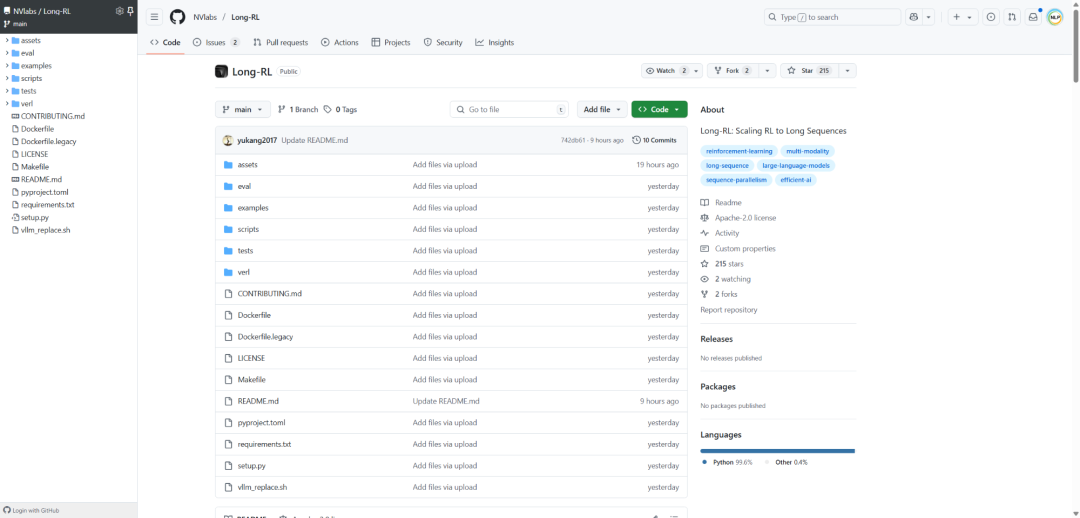
Task: Open the yukang2017 author link
Action: pyautogui.click(x=257, y=140)
